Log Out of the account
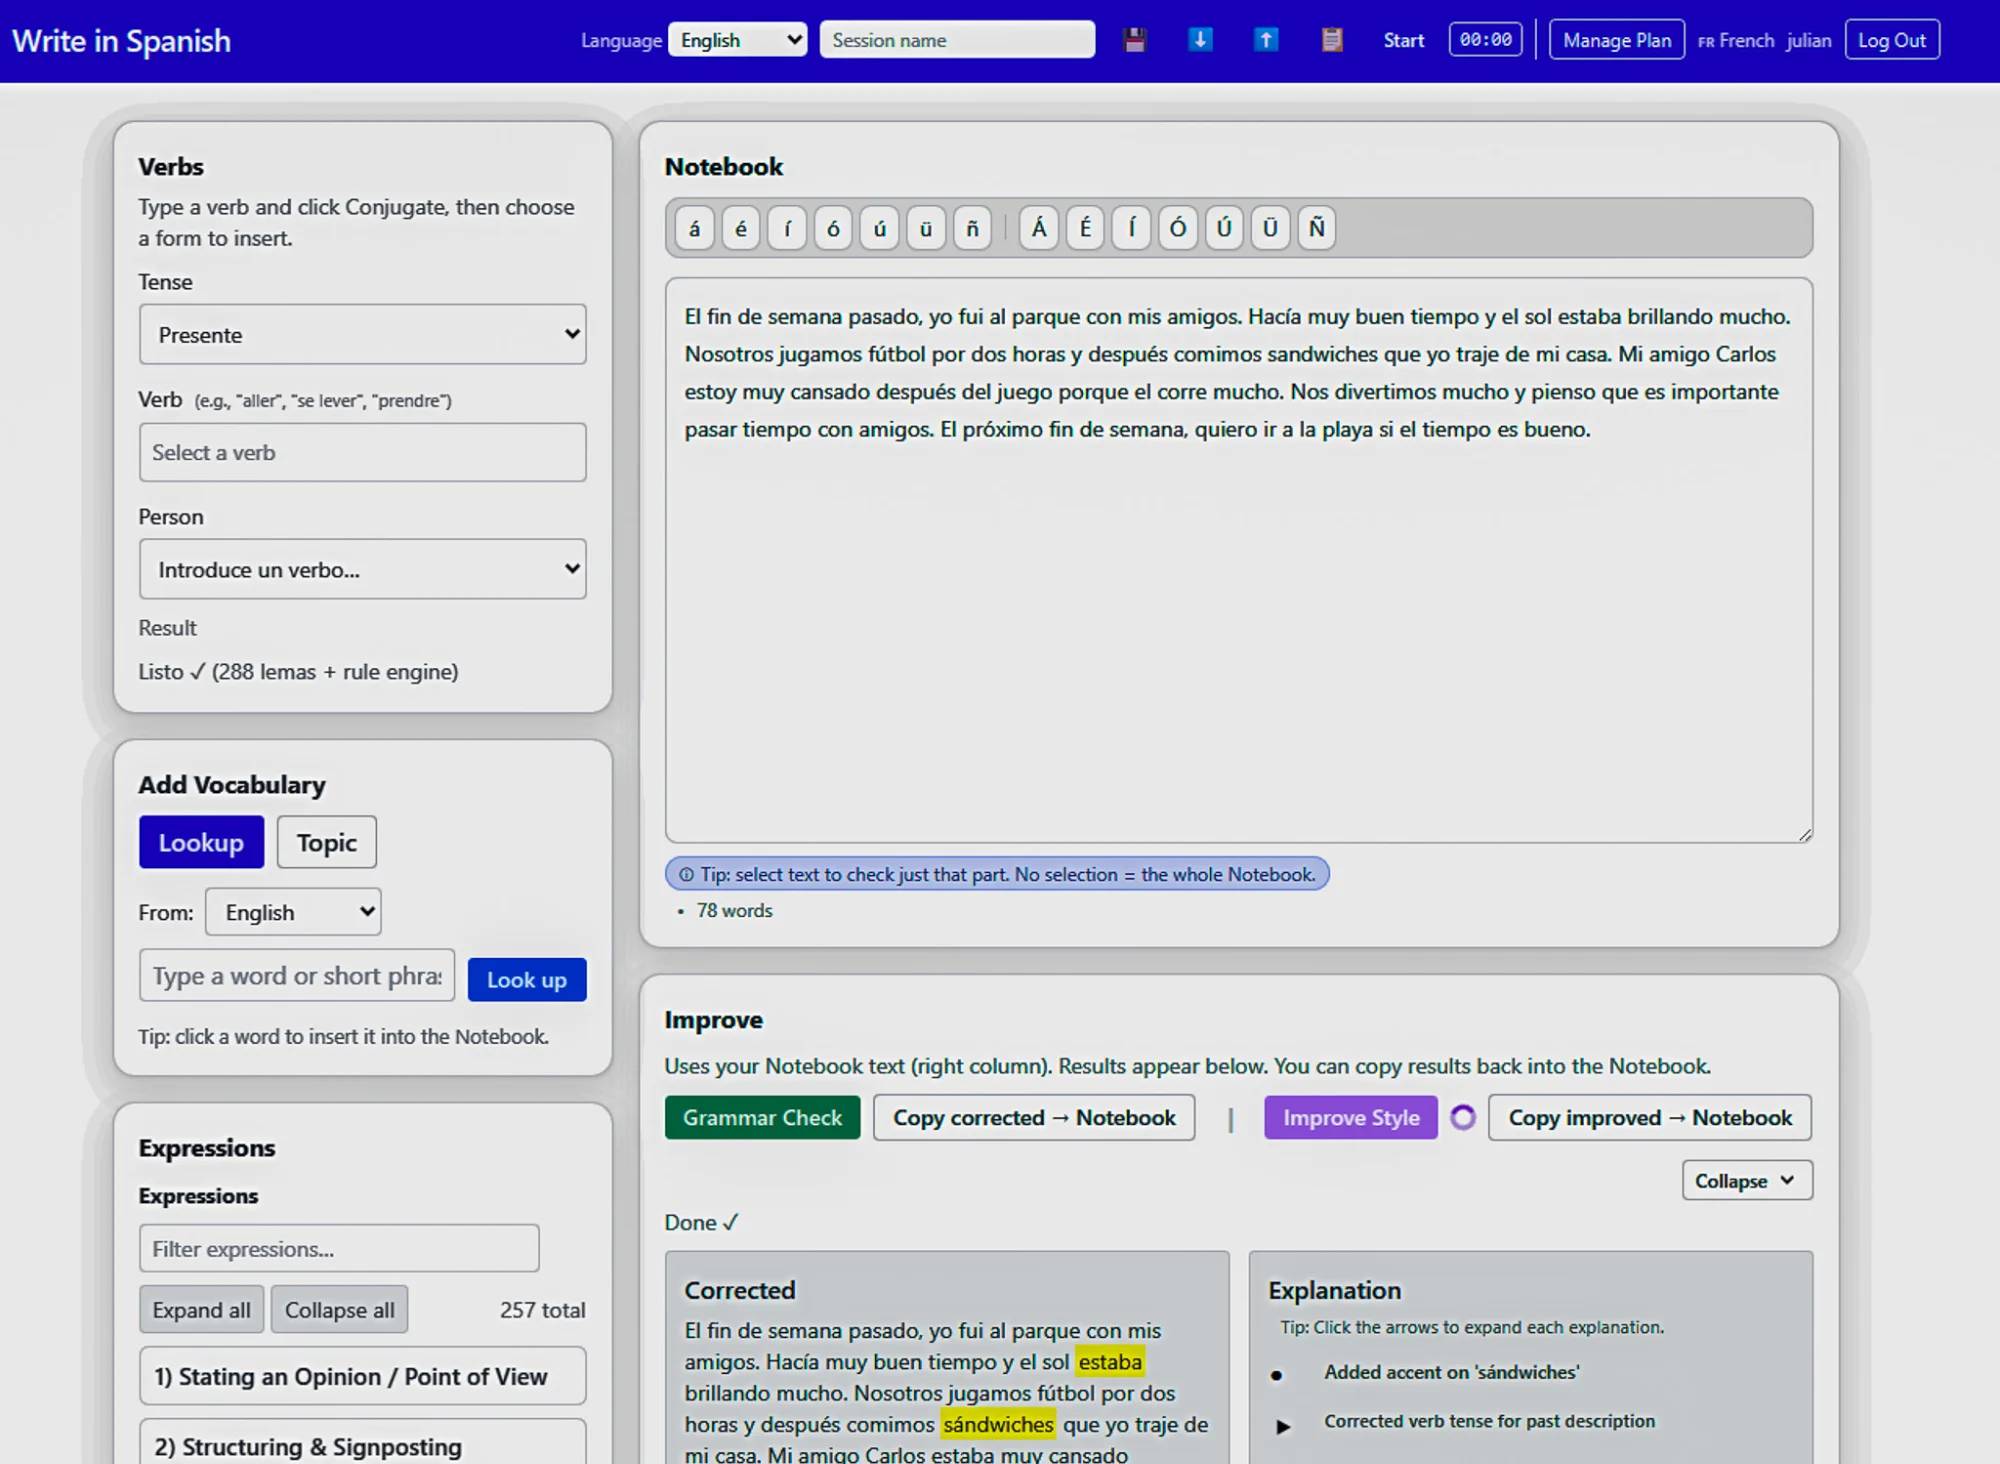Screen dimensions: 2000x1464 [1891, 40]
